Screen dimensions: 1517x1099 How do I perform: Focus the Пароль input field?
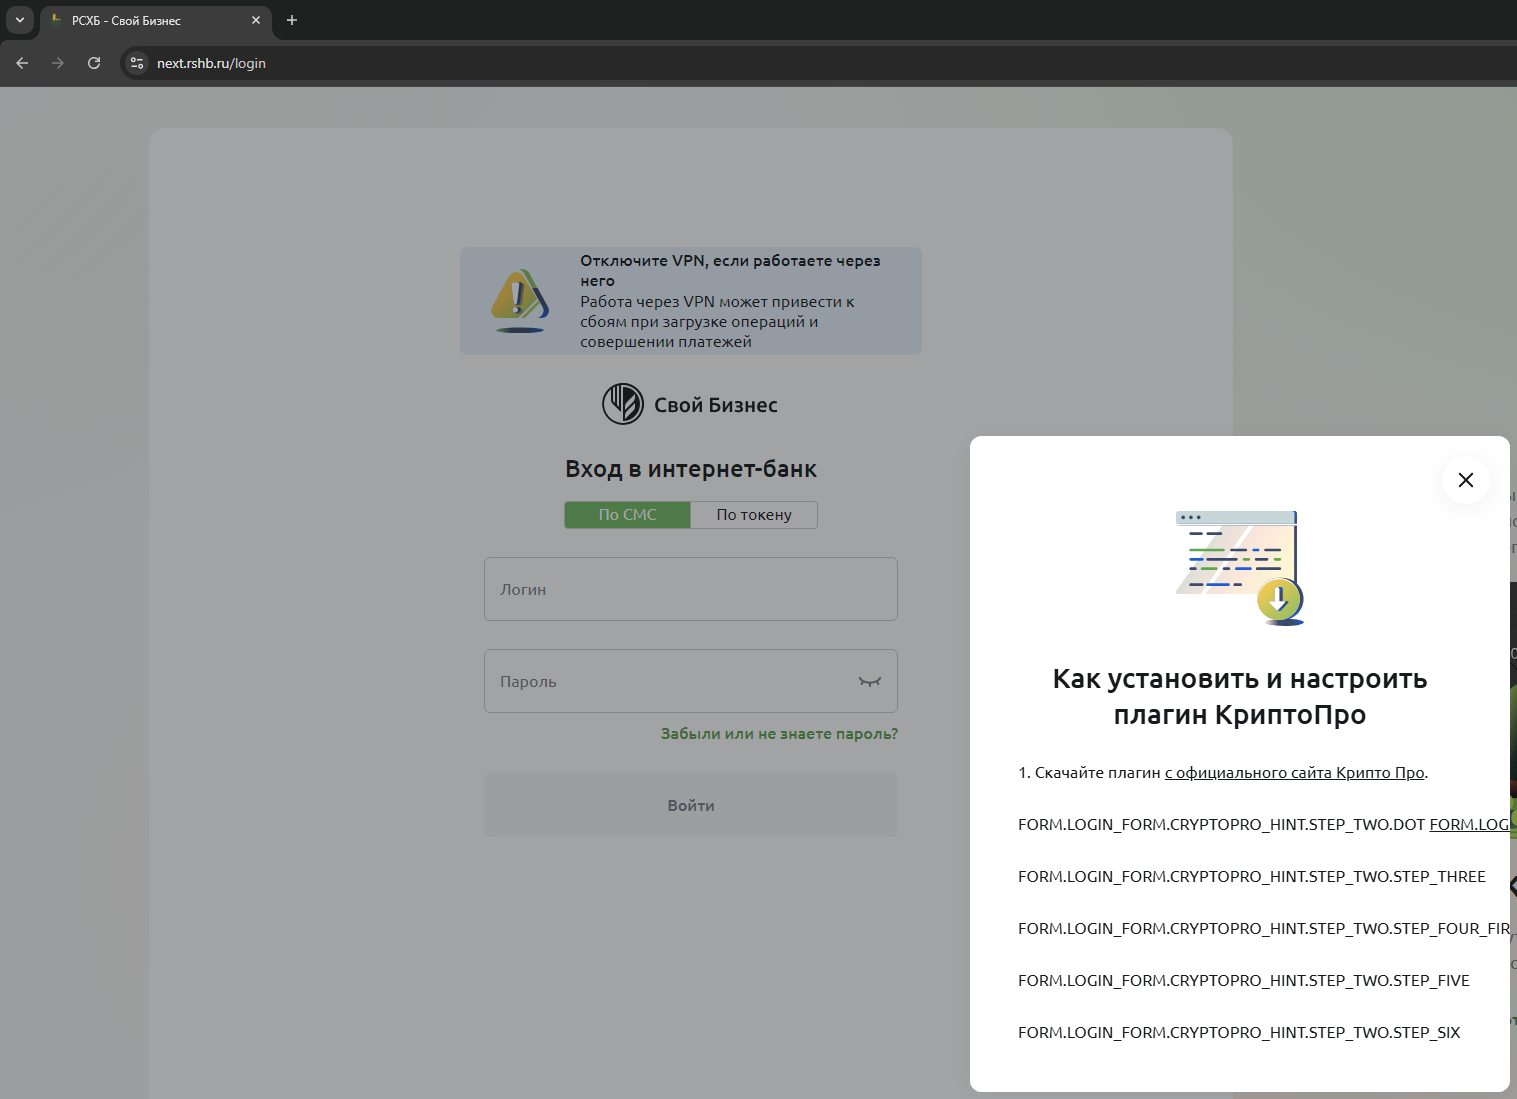tap(691, 681)
